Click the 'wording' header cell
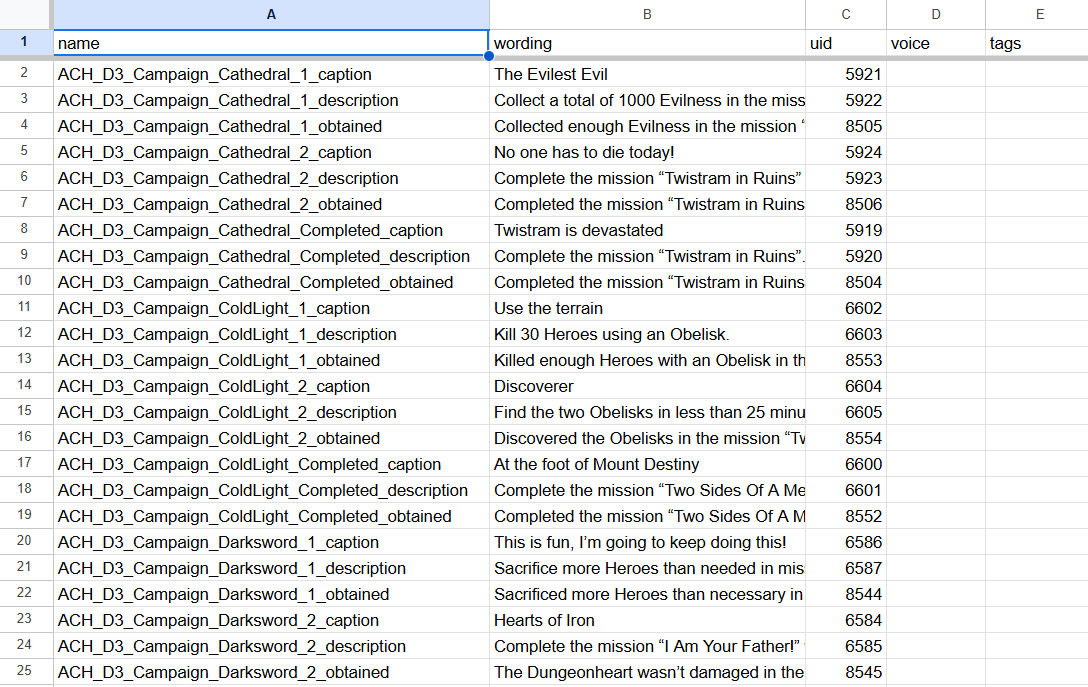This screenshot has width=1088, height=687. click(647, 43)
